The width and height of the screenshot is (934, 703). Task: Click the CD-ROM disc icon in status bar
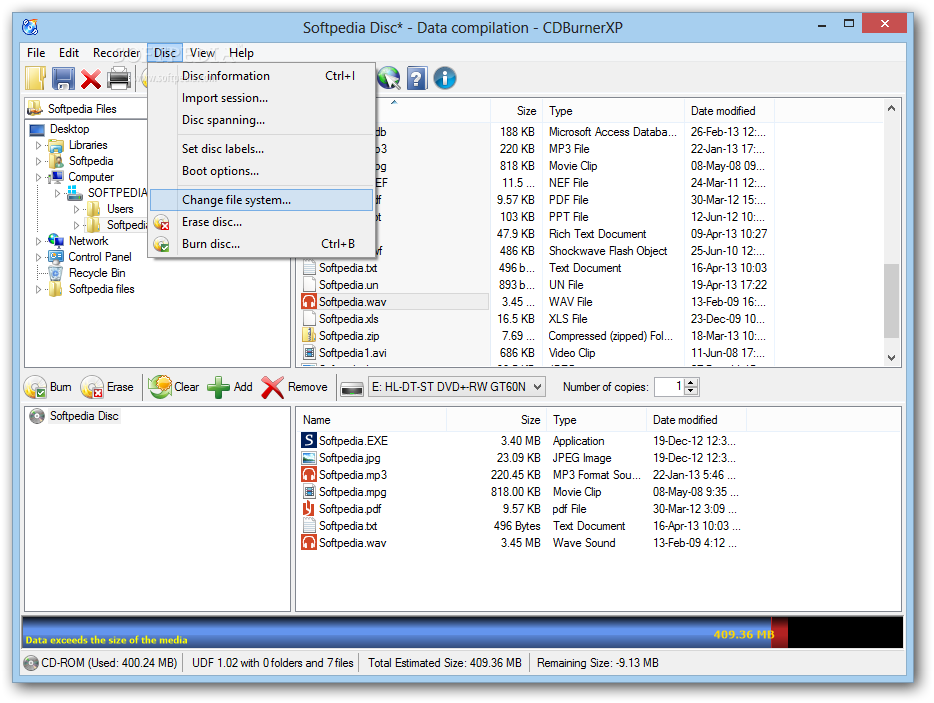point(31,662)
